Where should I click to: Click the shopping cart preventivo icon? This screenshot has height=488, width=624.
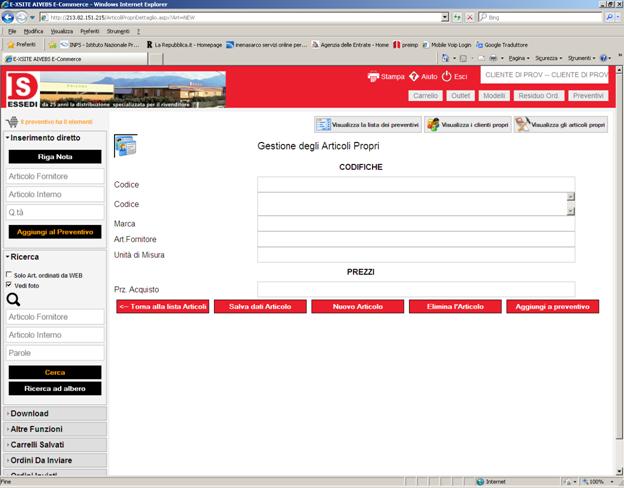coord(11,121)
